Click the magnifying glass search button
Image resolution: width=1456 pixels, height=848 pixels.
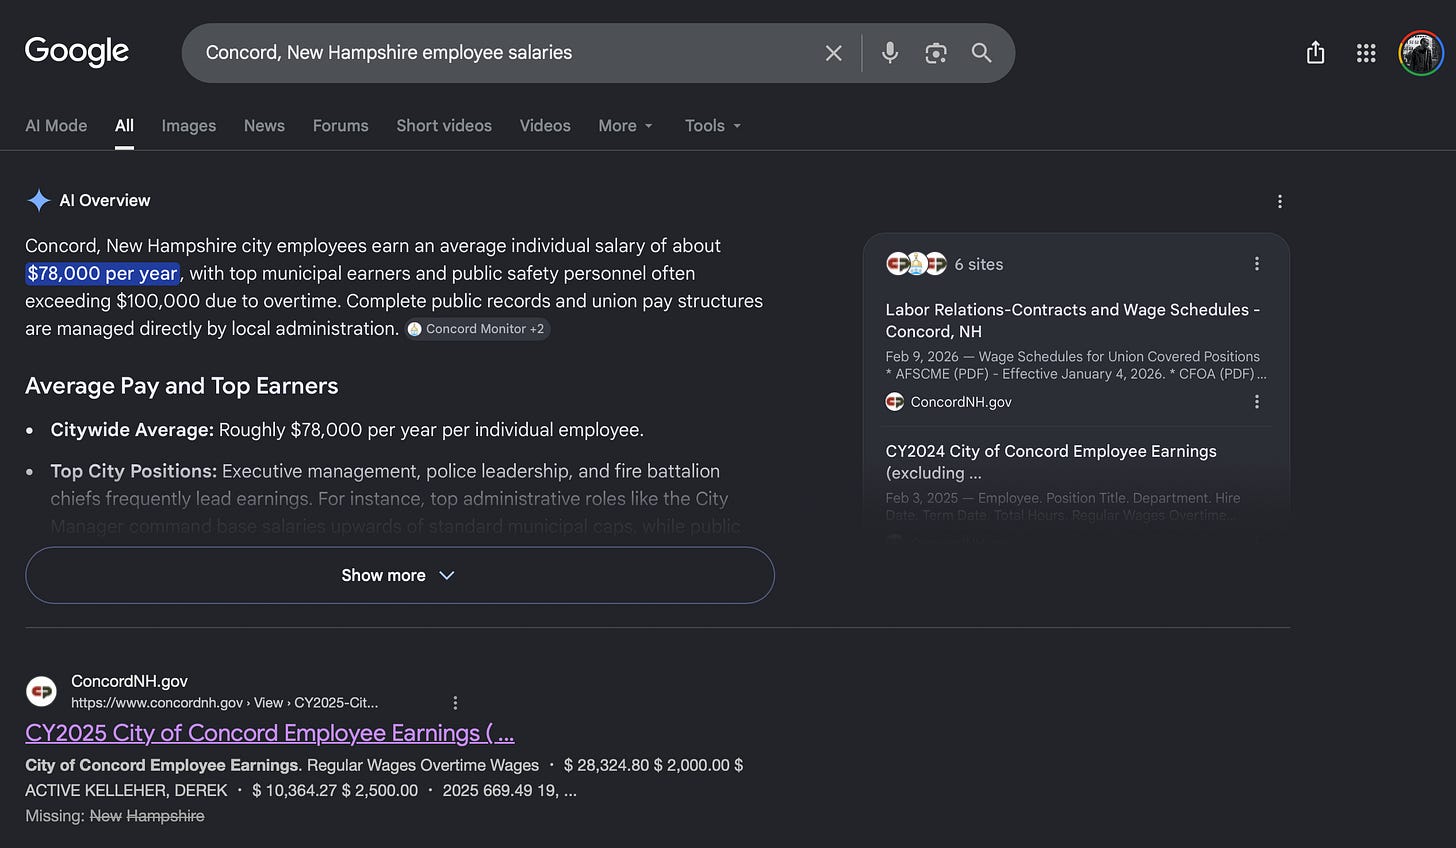[x=982, y=53]
